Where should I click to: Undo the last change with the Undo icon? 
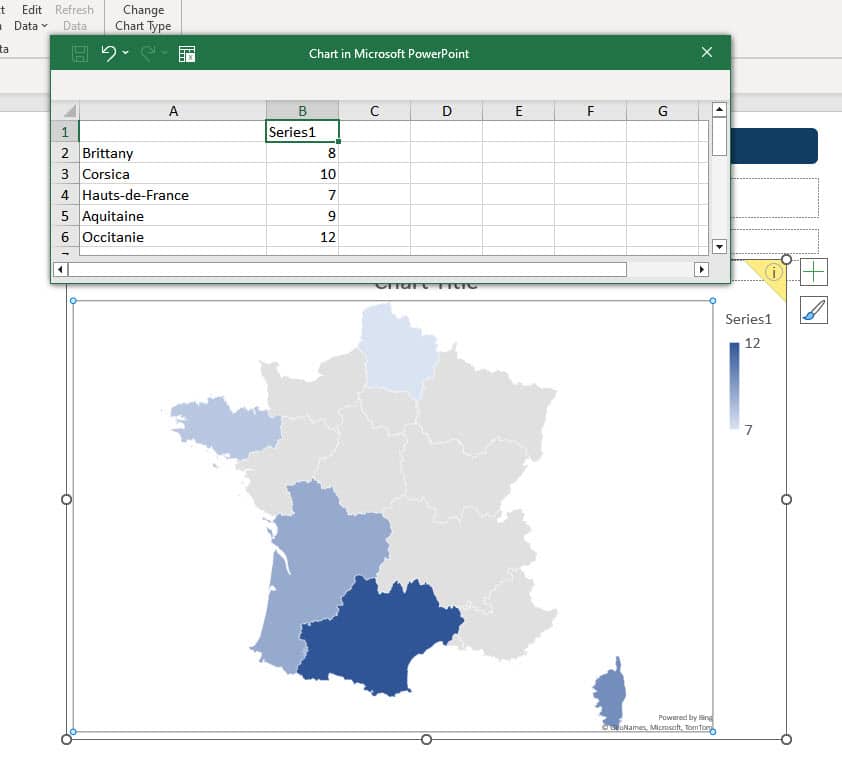[110, 53]
